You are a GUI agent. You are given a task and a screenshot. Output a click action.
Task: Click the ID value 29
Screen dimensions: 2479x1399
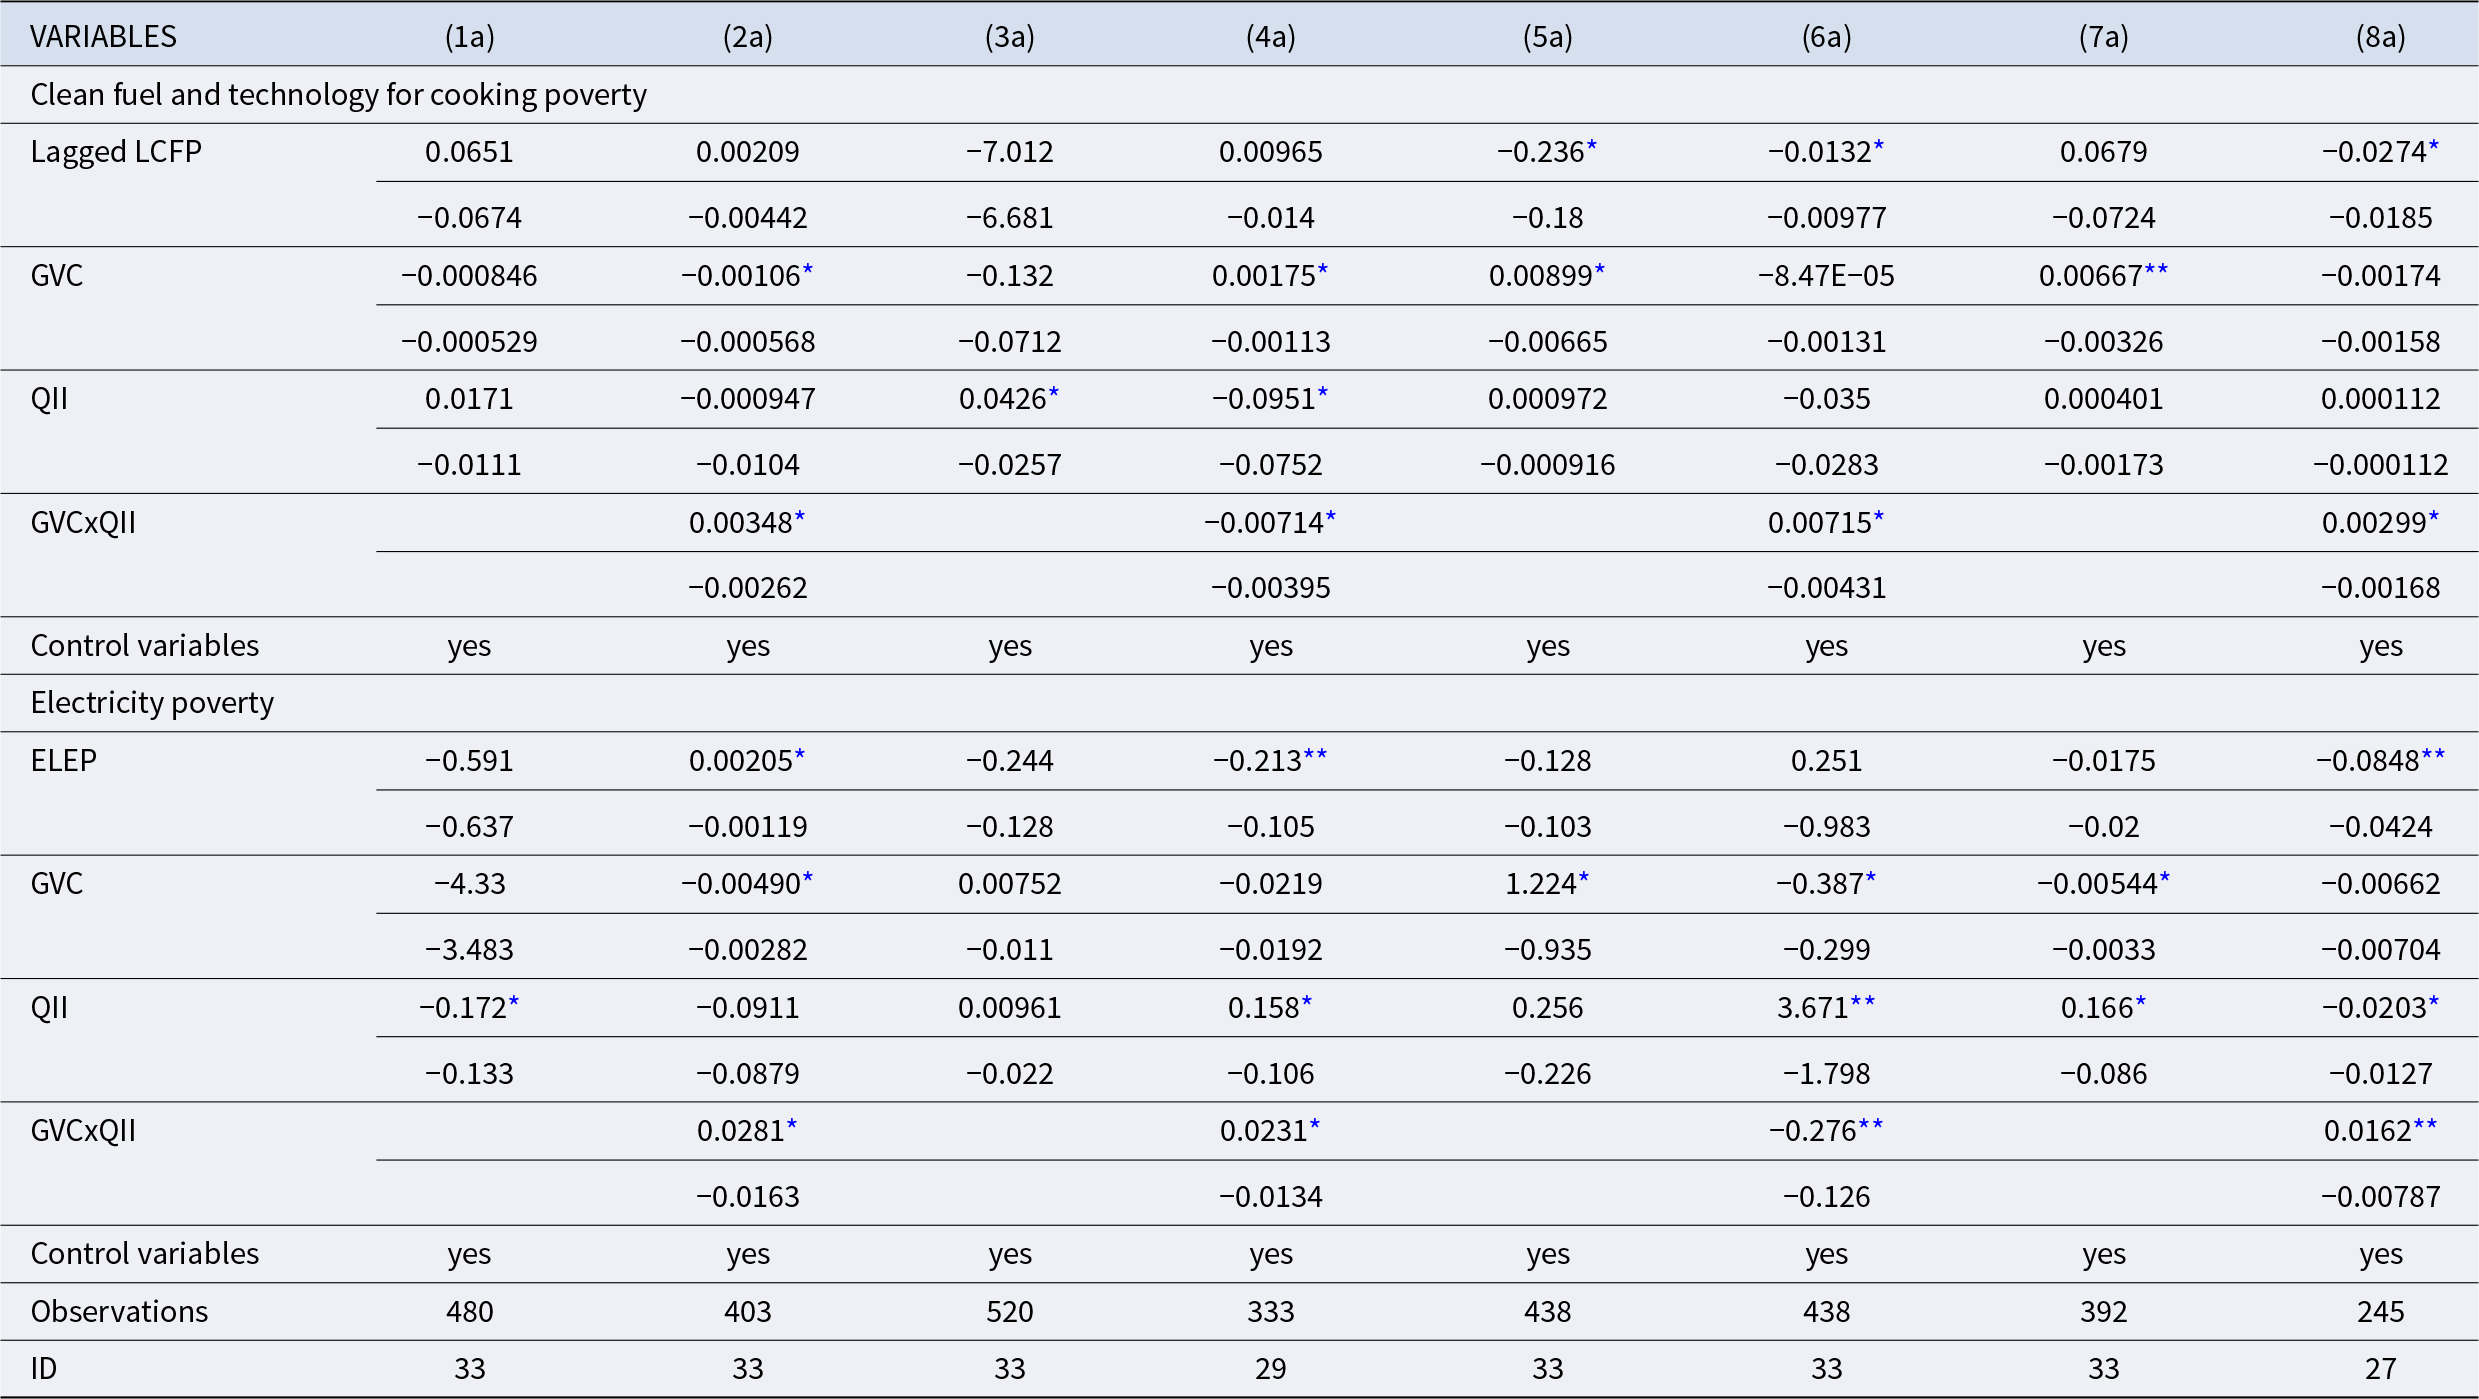1270,1367
